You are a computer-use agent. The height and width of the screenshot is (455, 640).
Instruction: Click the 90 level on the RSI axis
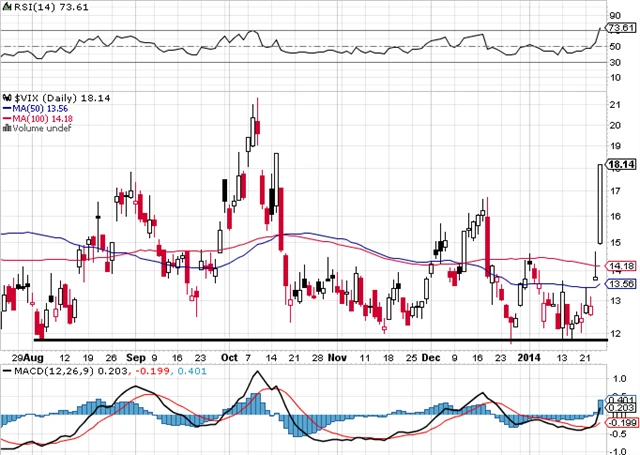tap(616, 15)
